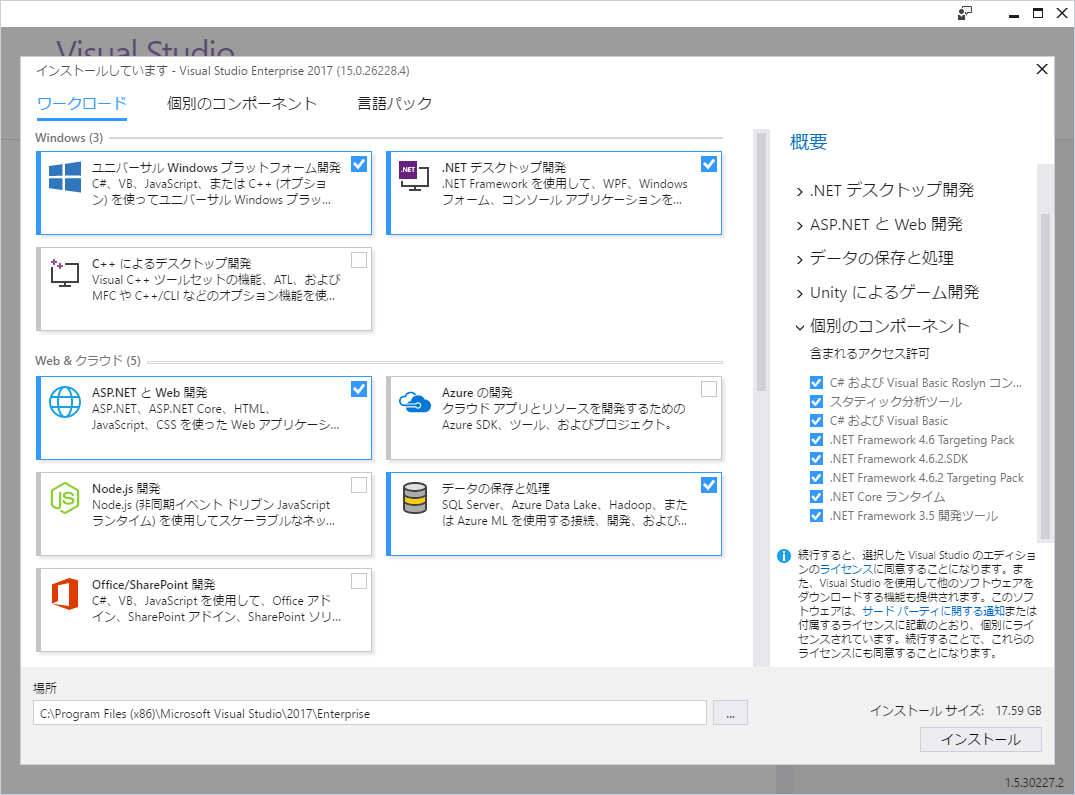Uncheck .NET Framework 3.5 開発ツール component
The image size is (1075, 795).
pyautogui.click(x=816, y=515)
